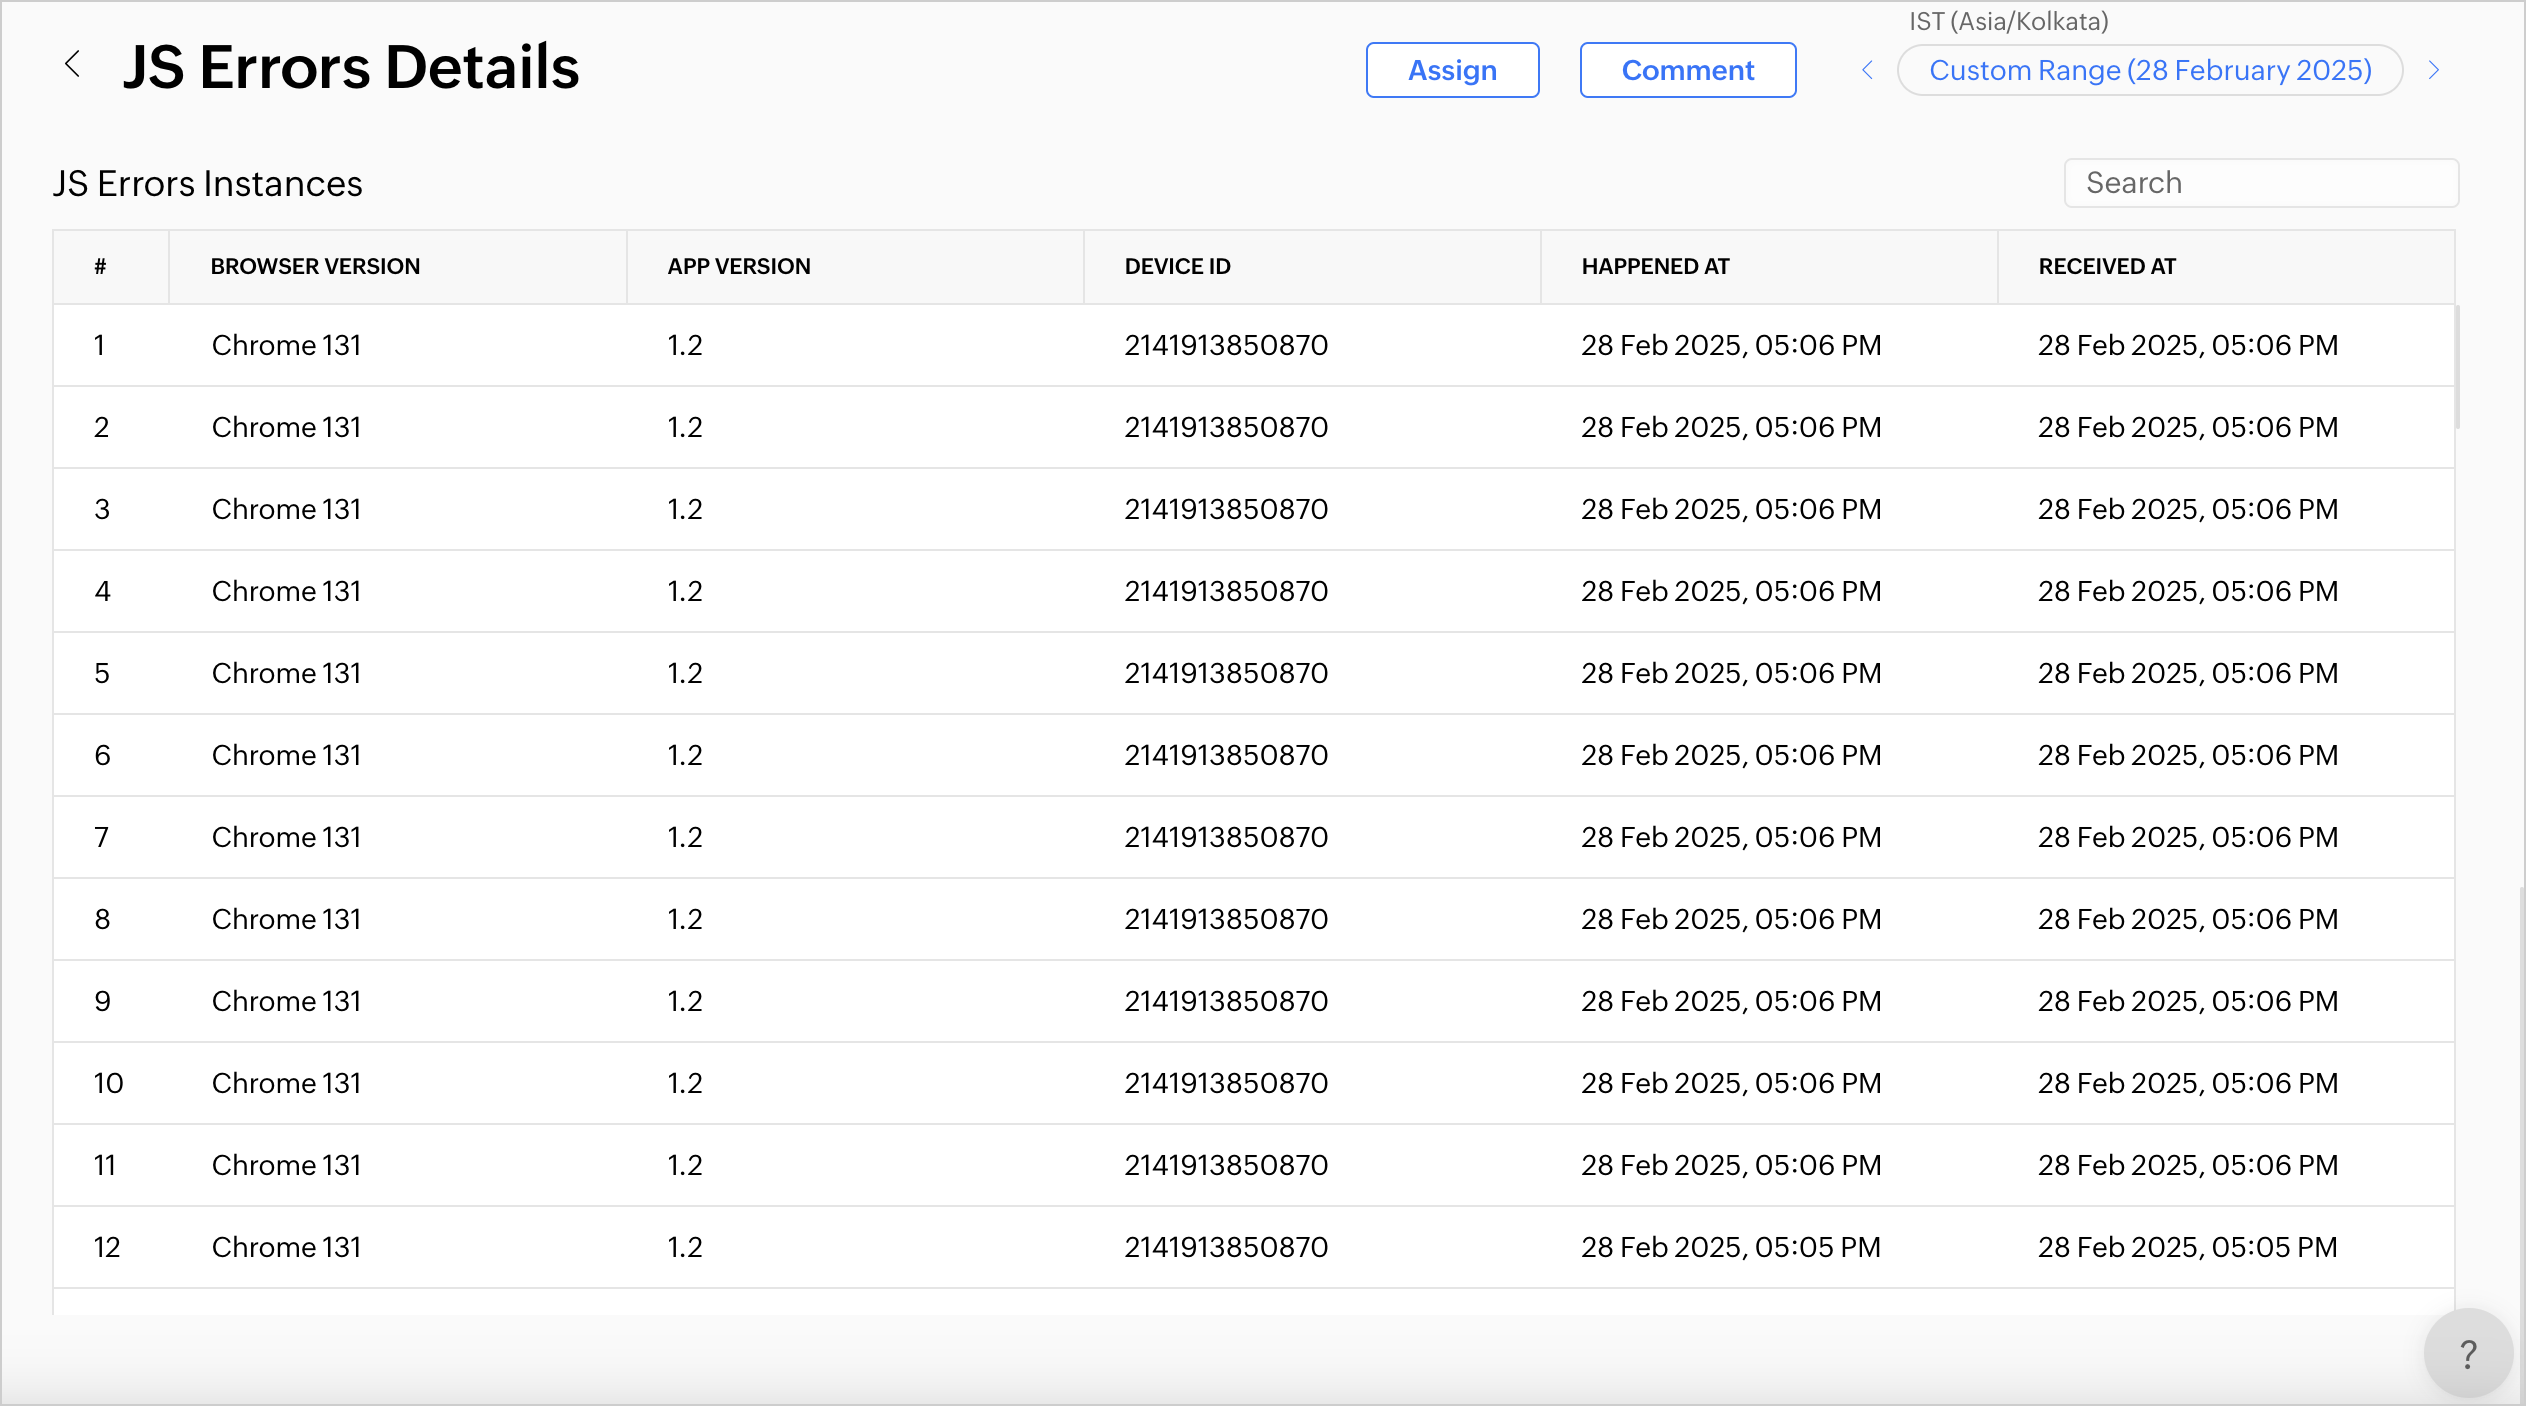Click Chrome 131 in row 8
Screen dimensions: 2526x1406
click(286, 919)
